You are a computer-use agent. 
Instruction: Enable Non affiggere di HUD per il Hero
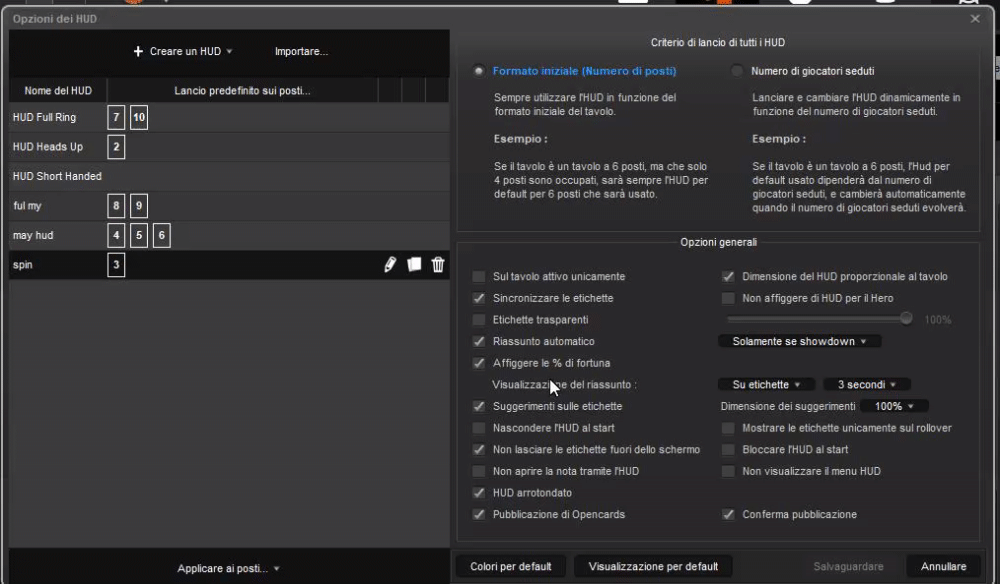point(728,298)
